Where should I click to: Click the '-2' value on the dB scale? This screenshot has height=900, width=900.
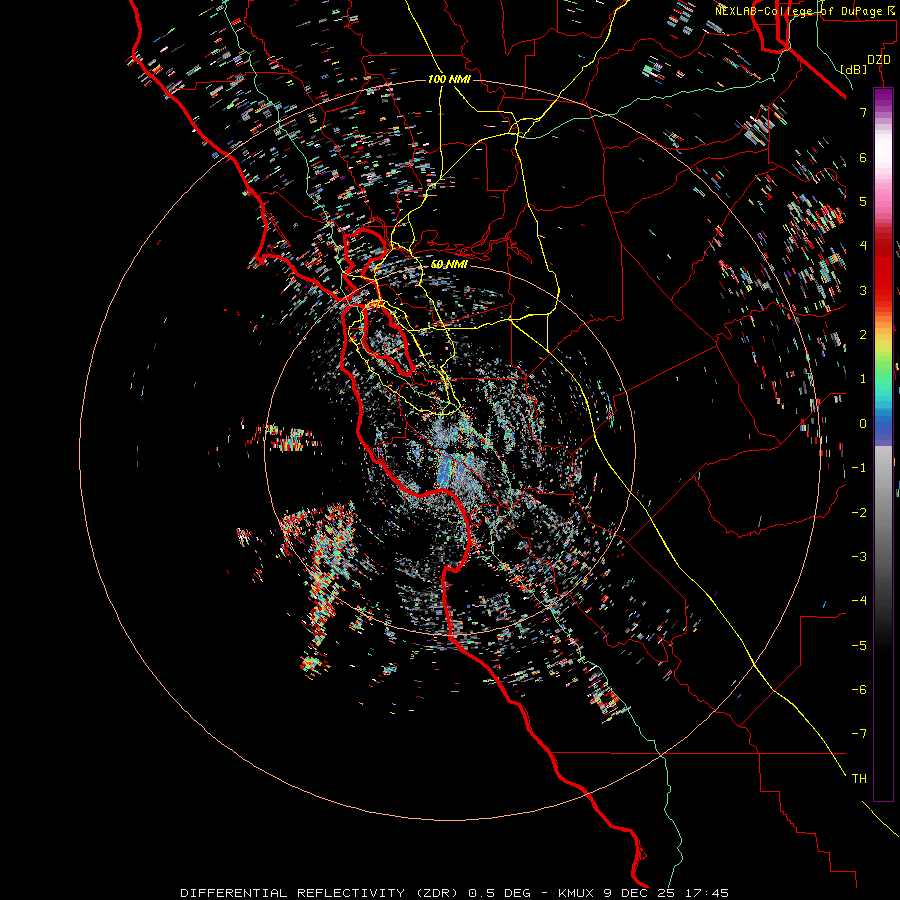click(x=859, y=513)
